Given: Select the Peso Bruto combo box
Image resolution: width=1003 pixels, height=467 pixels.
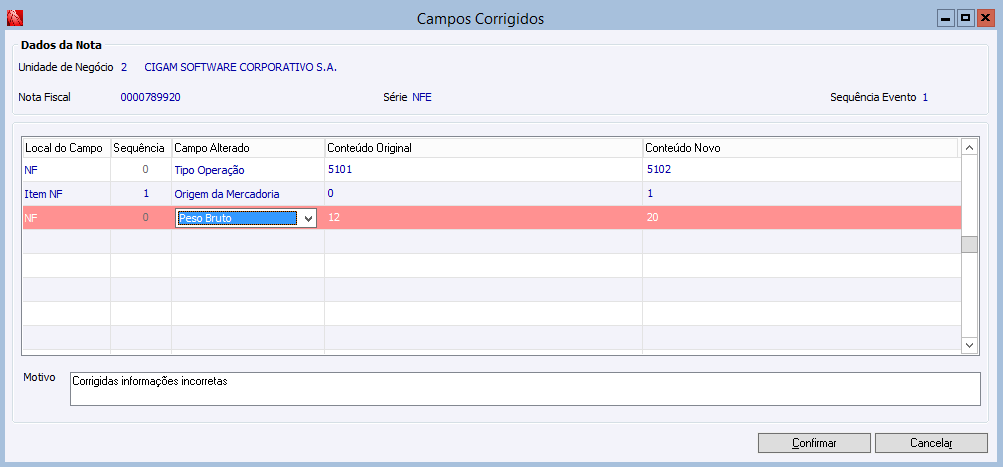Looking at the screenshot, I should pyautogui.click(x=237, y=218).
